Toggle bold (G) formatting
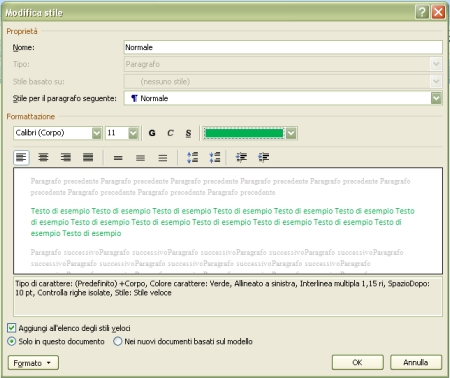The image size is (450, 378). point(152,133)
